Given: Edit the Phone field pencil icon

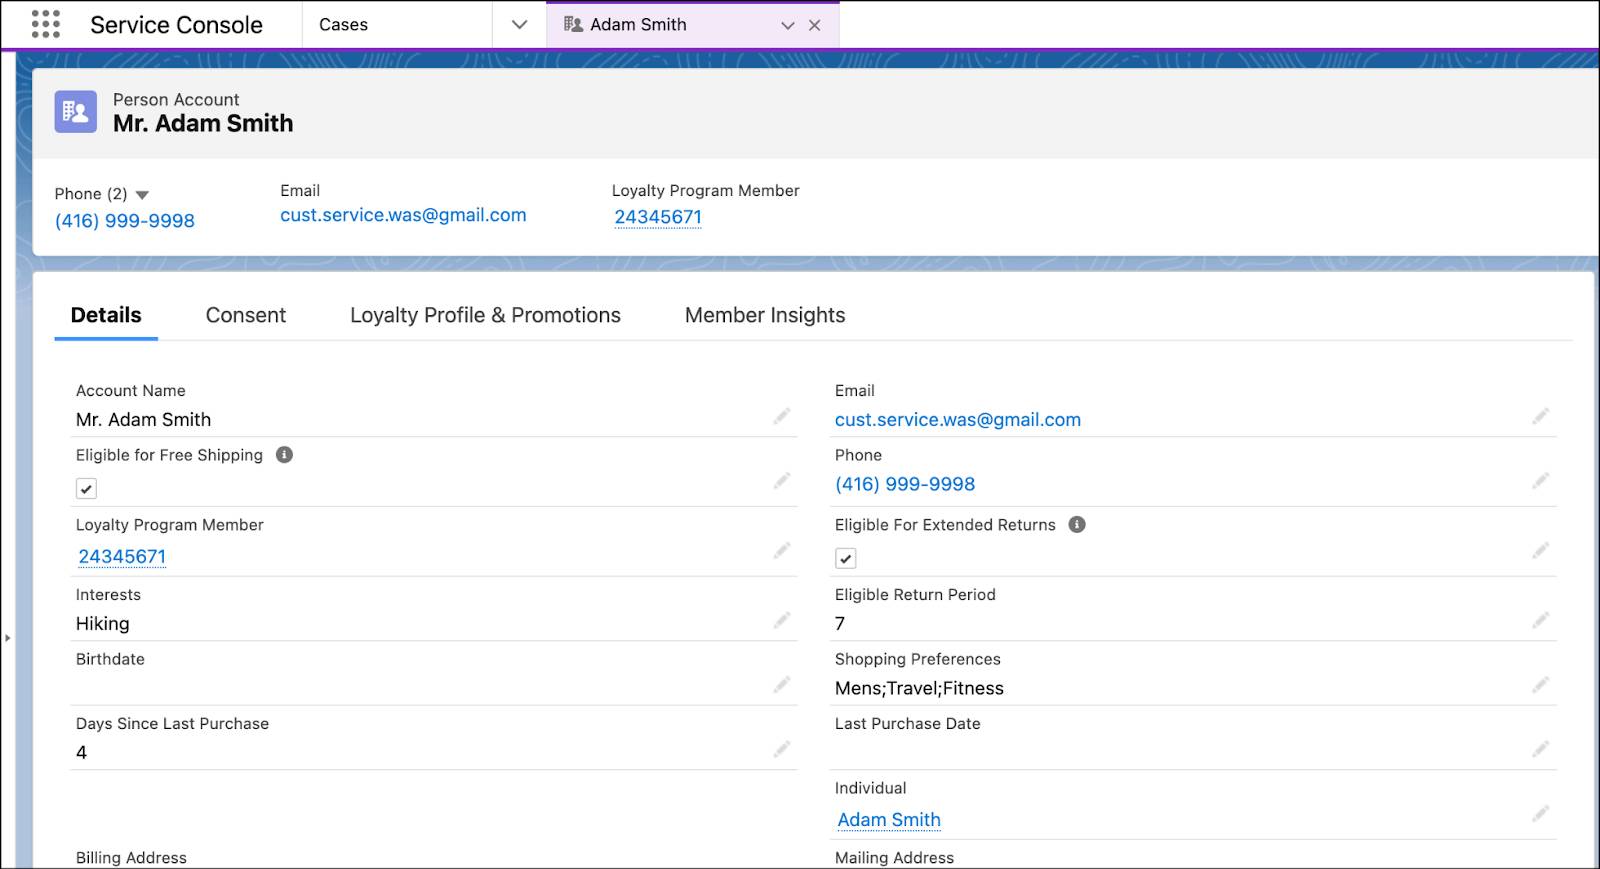Looking at the screenshot, I should (x=1541, y=481).
